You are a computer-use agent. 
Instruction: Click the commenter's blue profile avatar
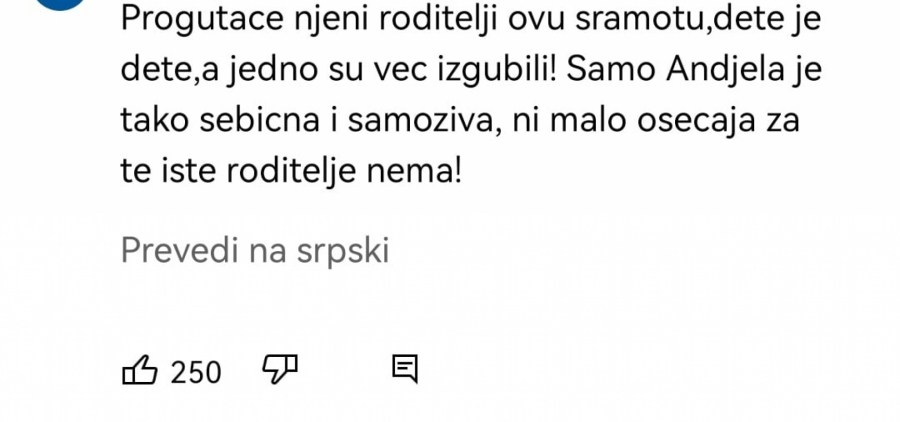click(60, 3)
